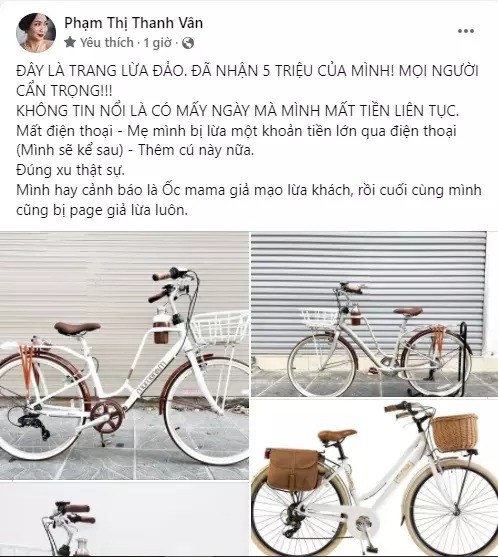Open the bike photo with wicker basket
The height and width of the screenshot is (557, 498).
point(374,478)
